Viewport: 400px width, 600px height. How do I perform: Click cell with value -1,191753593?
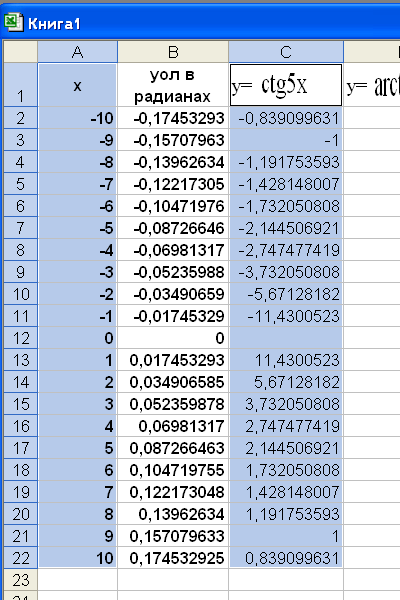click(286, 162)
